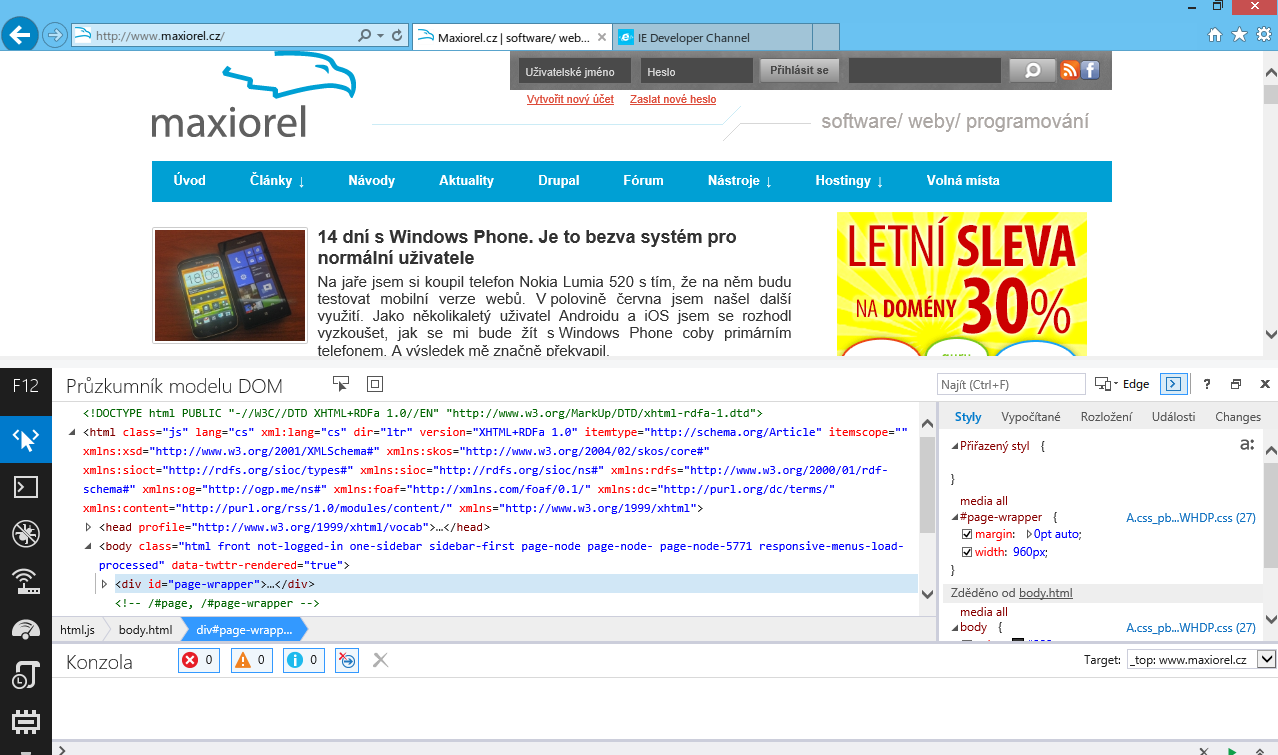Activate the Select element picker icon

[x=341, y=384]
